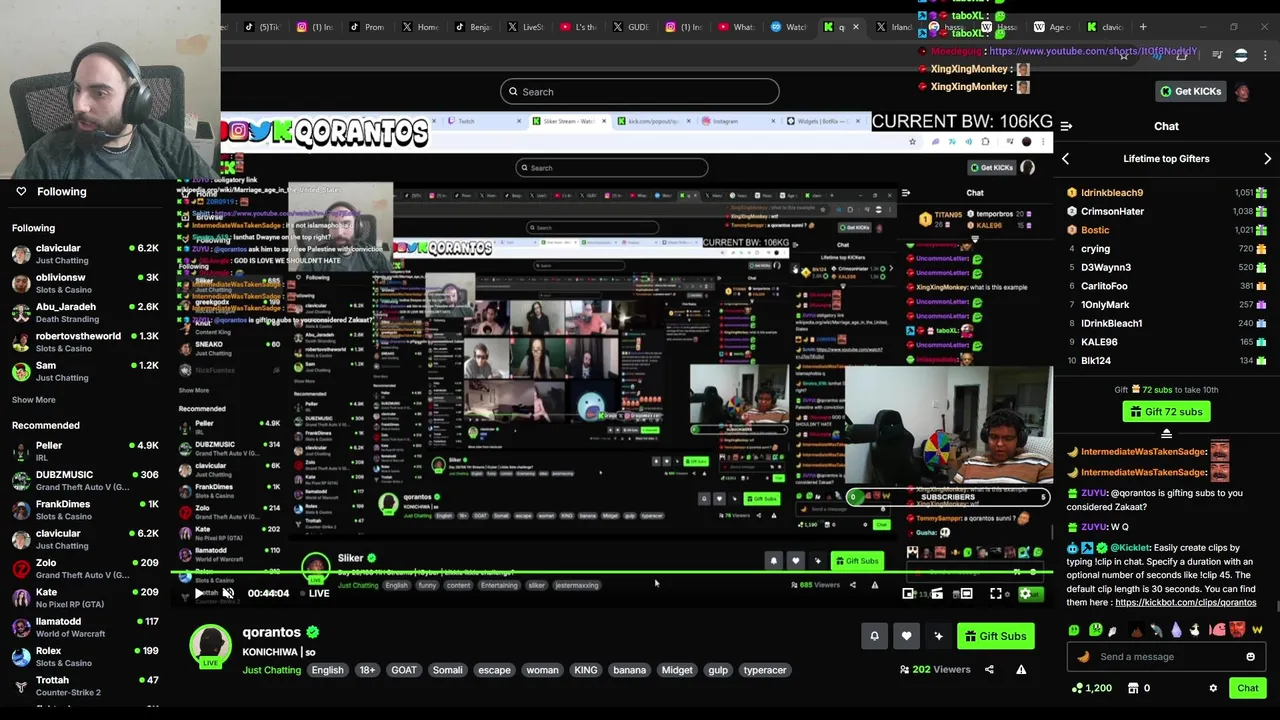Insert the first green Kick emote from quick emotes
Screen dimensions: 1280x720
coord(1074,630)
